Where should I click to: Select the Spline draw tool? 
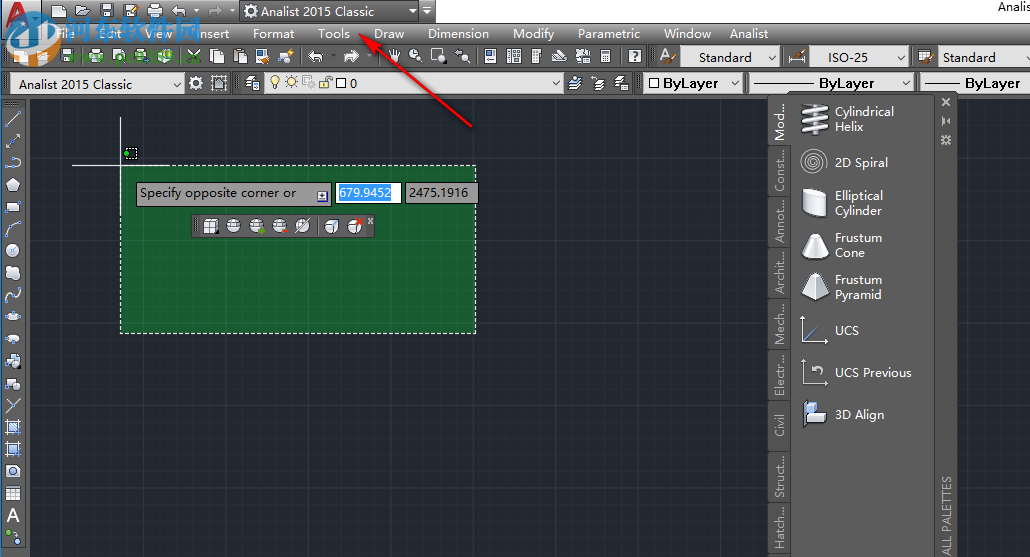12,295
